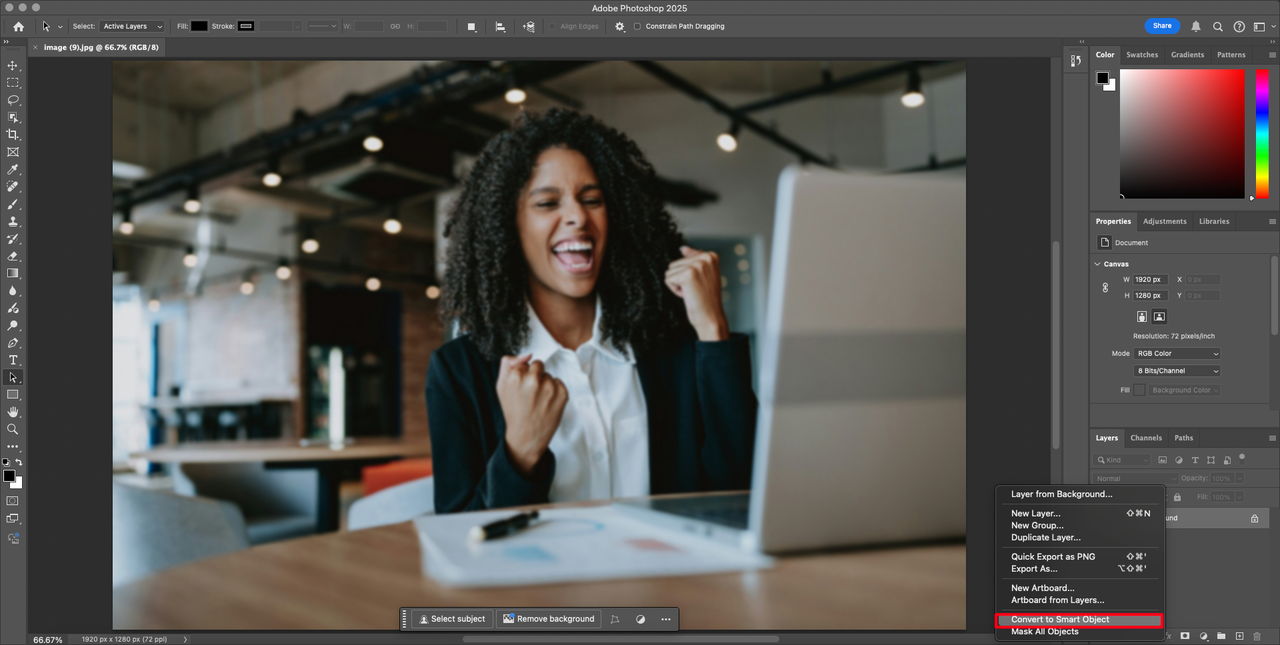This screenshot has width=1280, height=645.
Task: Open notifications bell icon
Action: (1196, 26)
